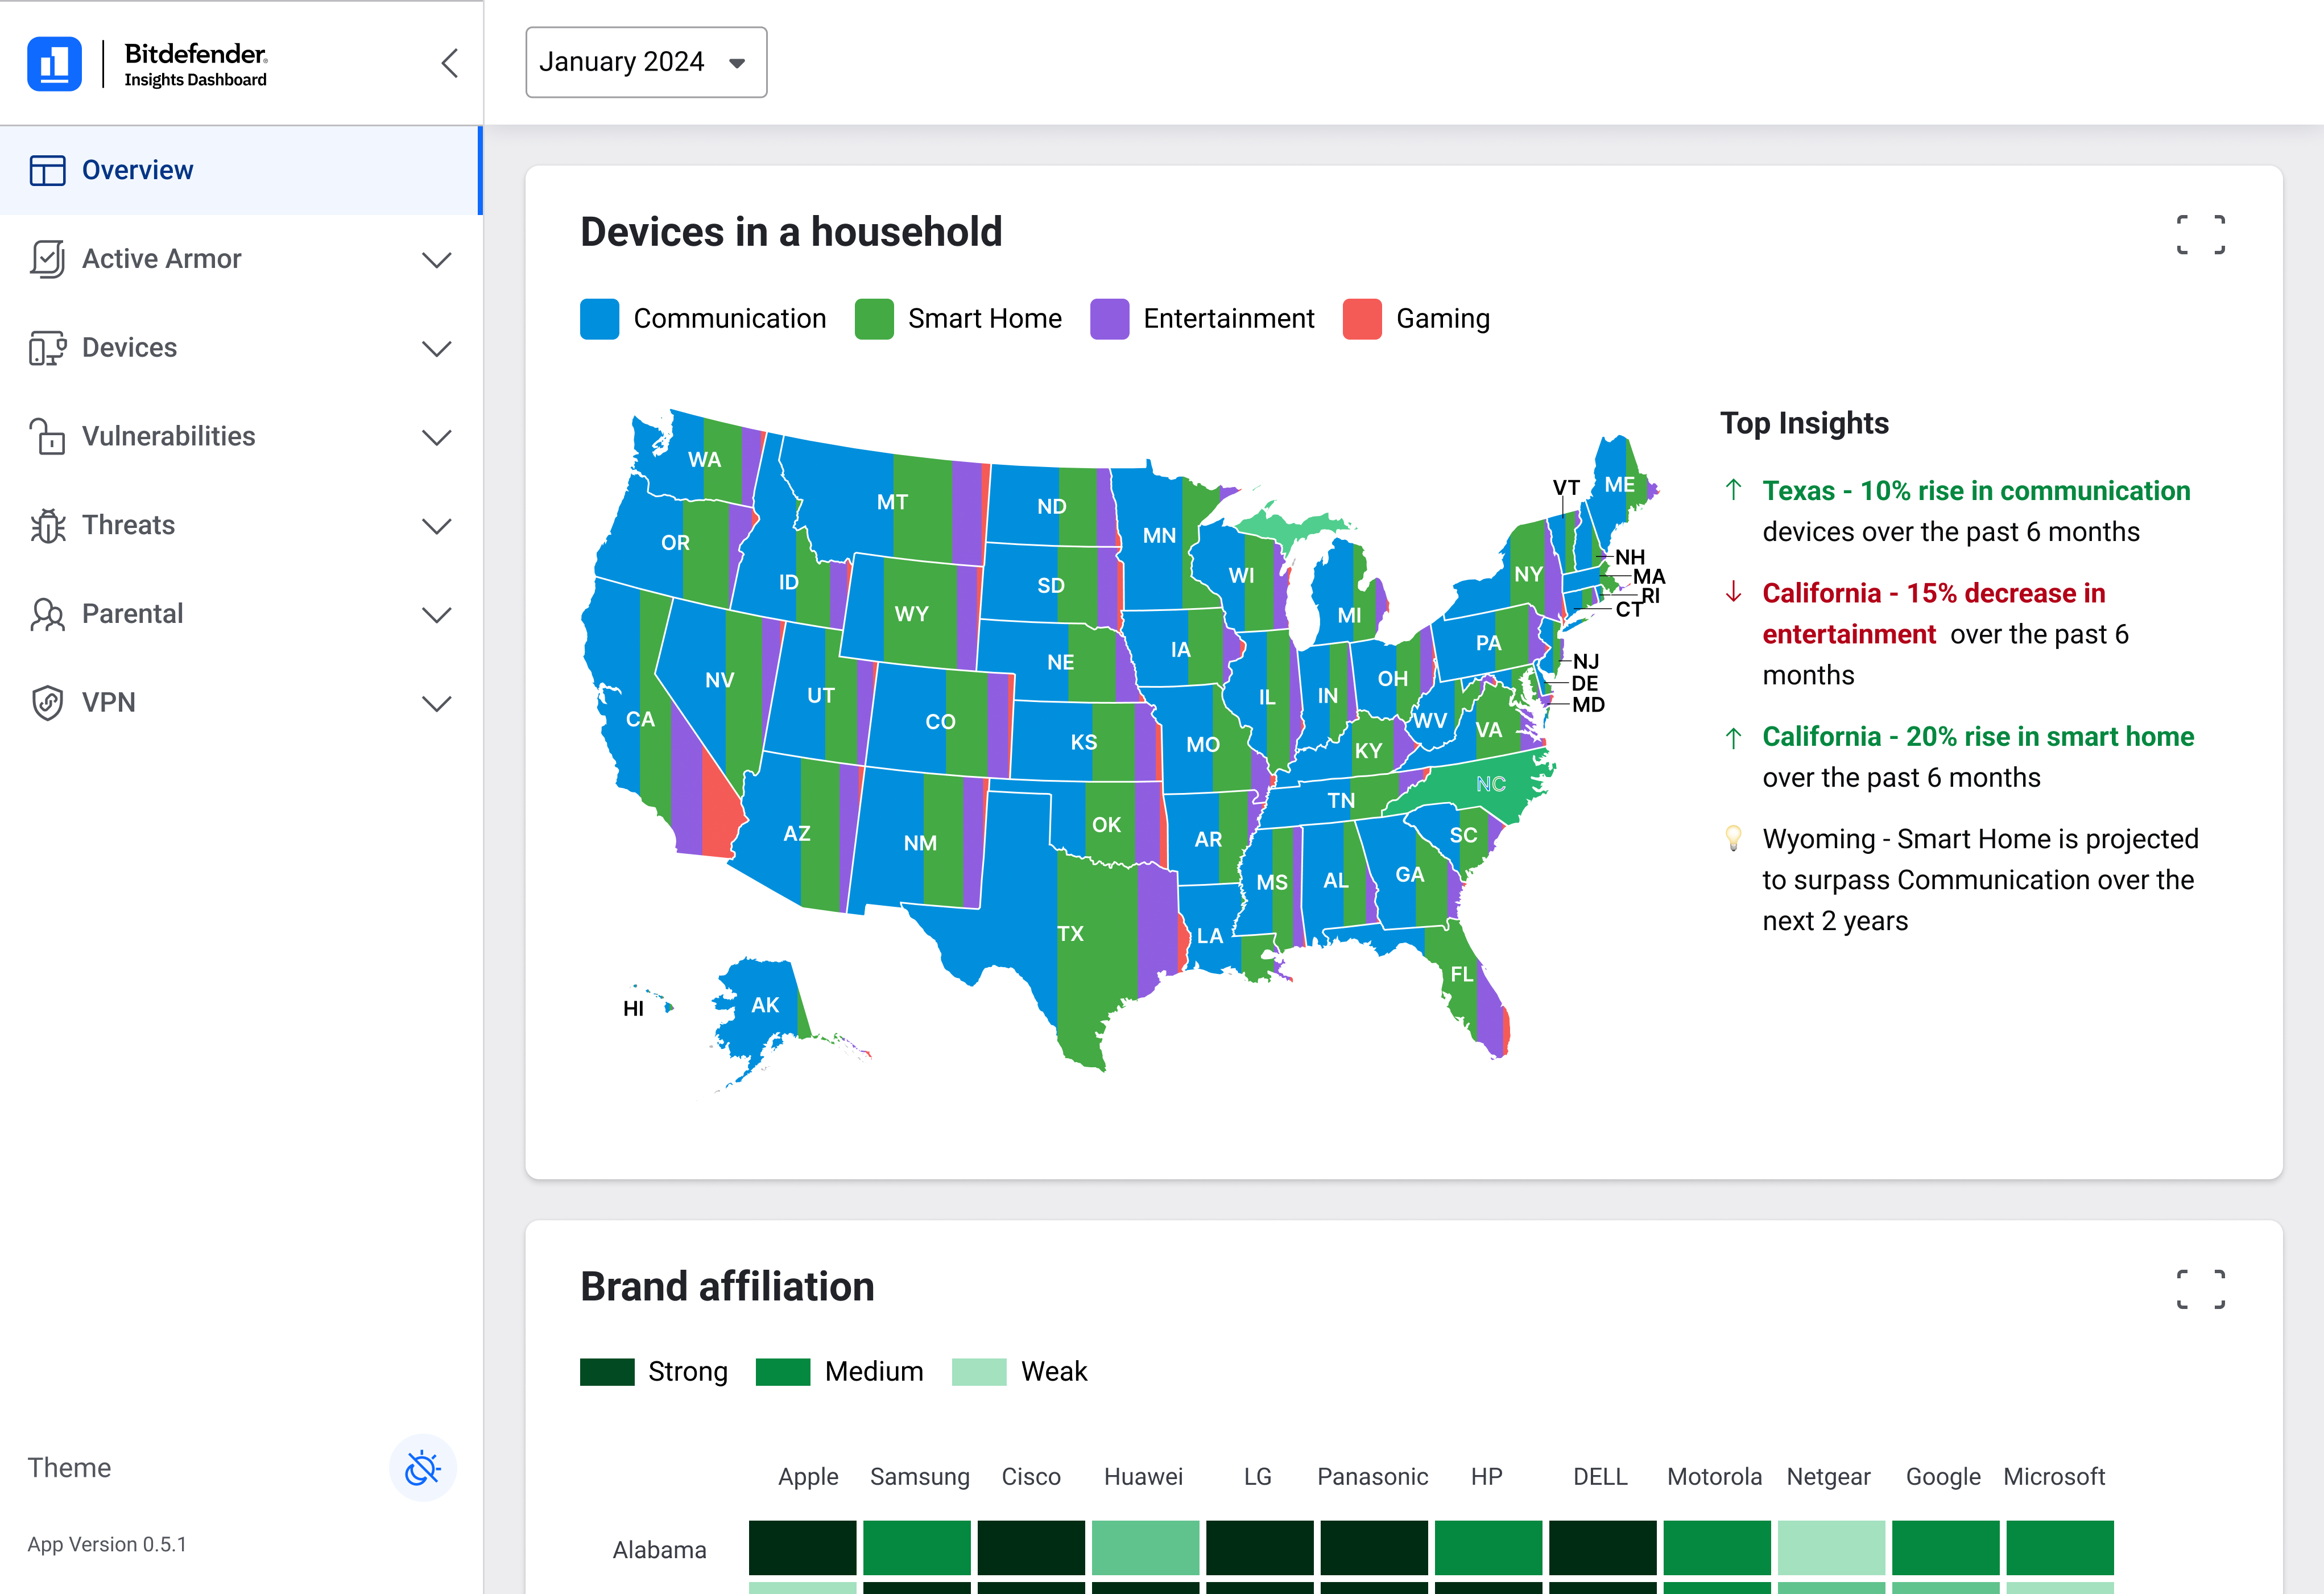Click the Parental users icon
Viewport: 2324px width, 1594px height.
47,614
